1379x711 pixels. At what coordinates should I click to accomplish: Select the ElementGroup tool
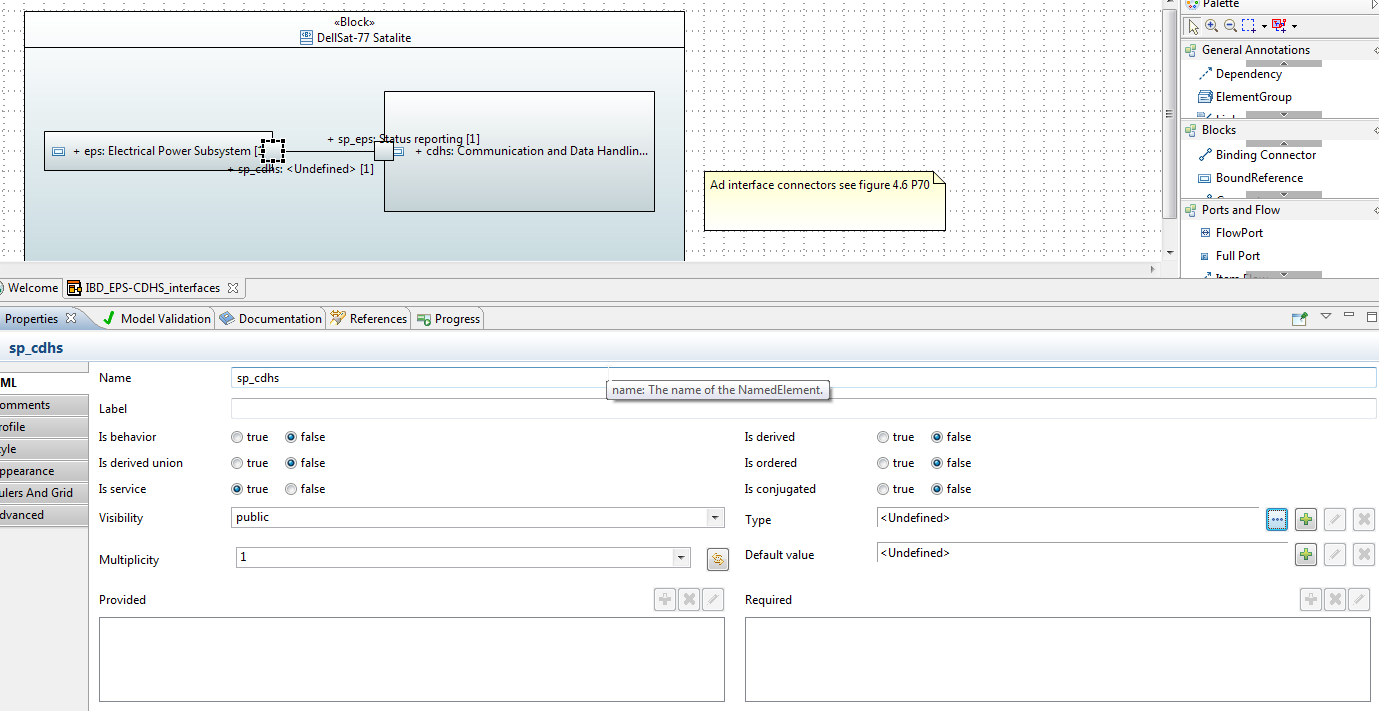(1245, 97)
